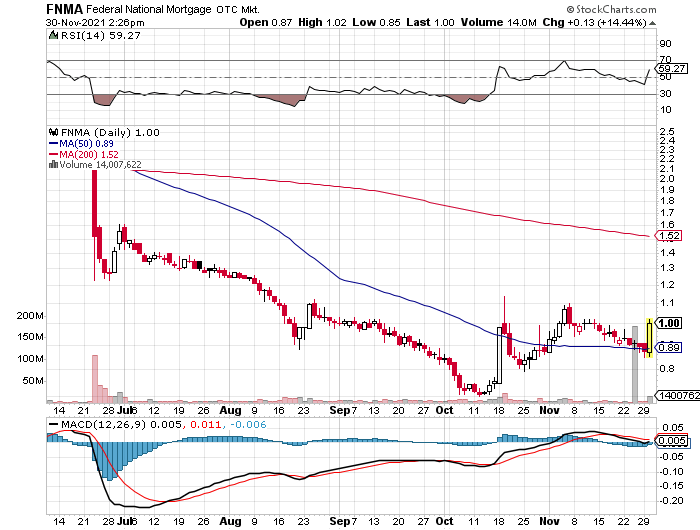Click the bold FNMA ticker symbol title
The height and width of the screenshot is (530, 700).
pyautogui.click(x=64, y=9)
